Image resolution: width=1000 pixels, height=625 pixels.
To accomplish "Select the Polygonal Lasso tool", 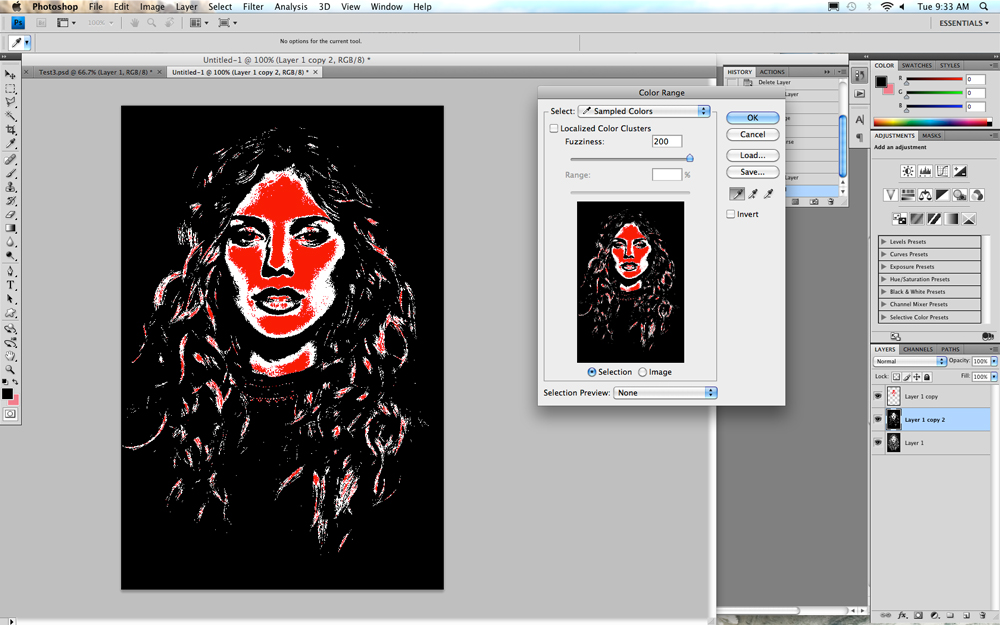I will [10, 102].
